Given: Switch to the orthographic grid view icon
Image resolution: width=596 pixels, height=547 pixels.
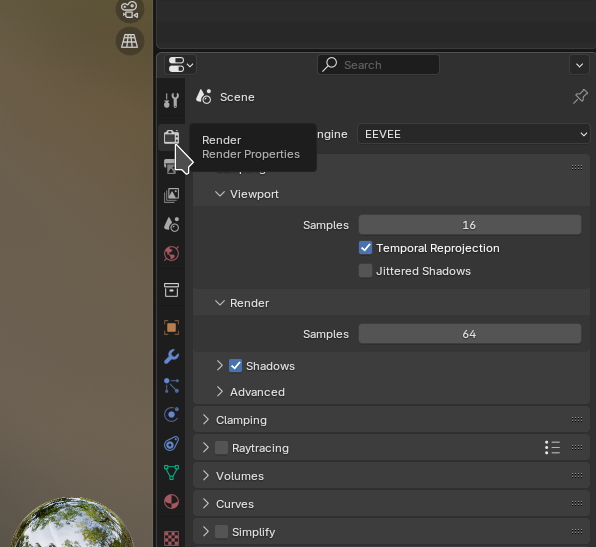Looking at the screenshot, I should click(130, 41).
